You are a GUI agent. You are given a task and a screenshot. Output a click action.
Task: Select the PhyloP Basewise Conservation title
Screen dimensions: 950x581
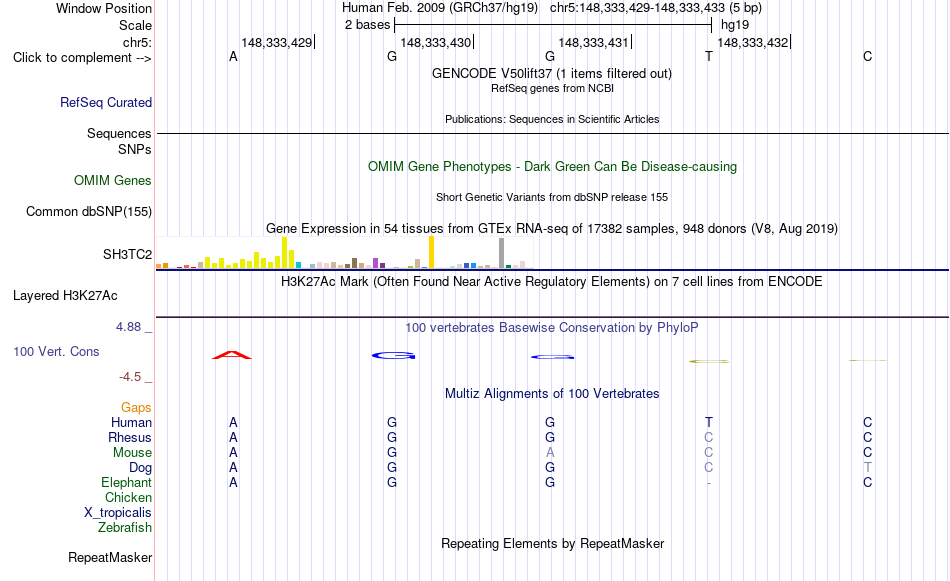coord(552,328)
